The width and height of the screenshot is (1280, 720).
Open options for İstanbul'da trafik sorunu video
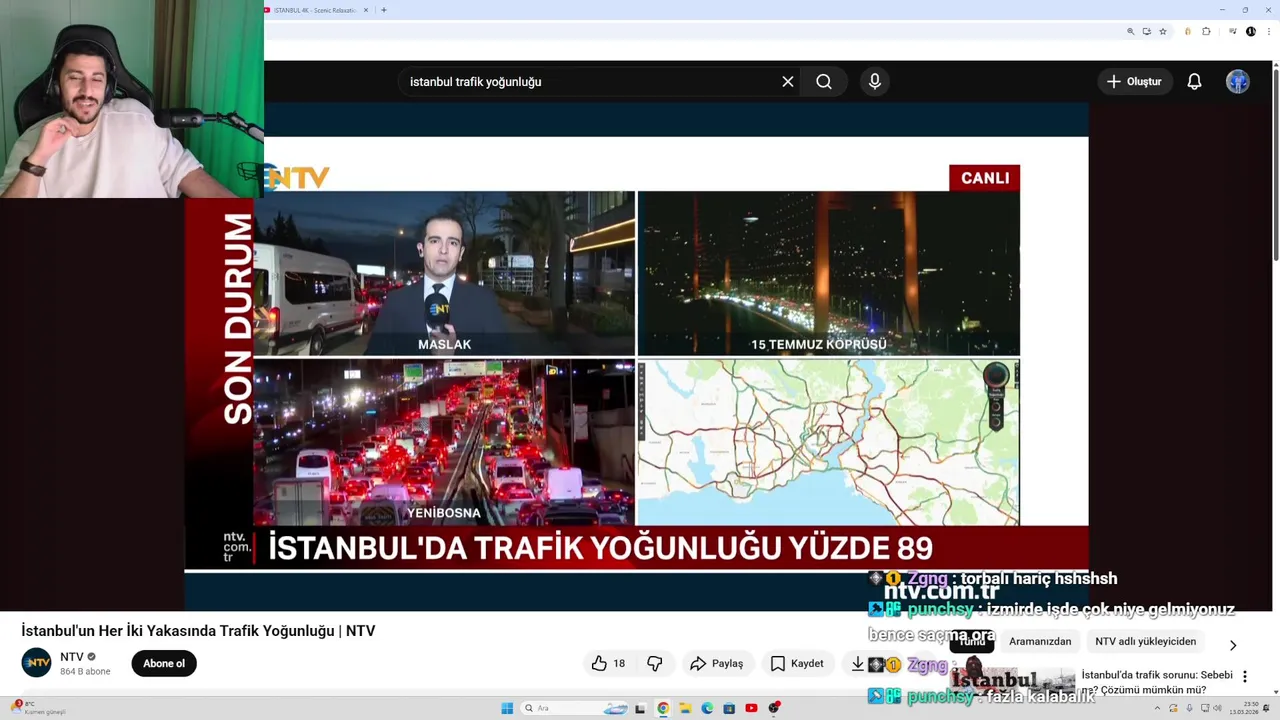point(1245,677)
